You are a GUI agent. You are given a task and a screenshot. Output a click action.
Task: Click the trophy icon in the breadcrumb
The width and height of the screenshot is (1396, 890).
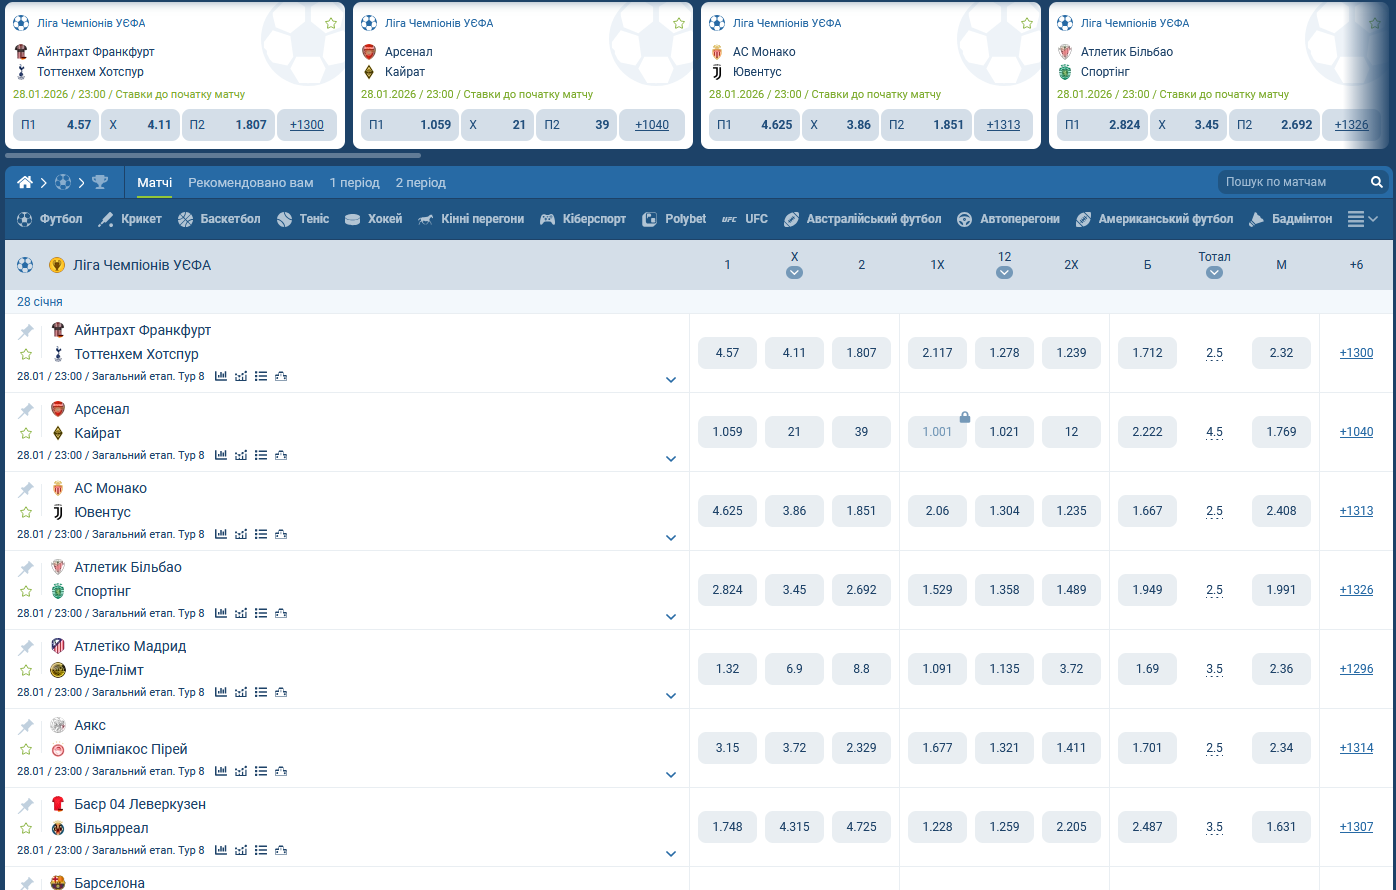click(100, 182)
